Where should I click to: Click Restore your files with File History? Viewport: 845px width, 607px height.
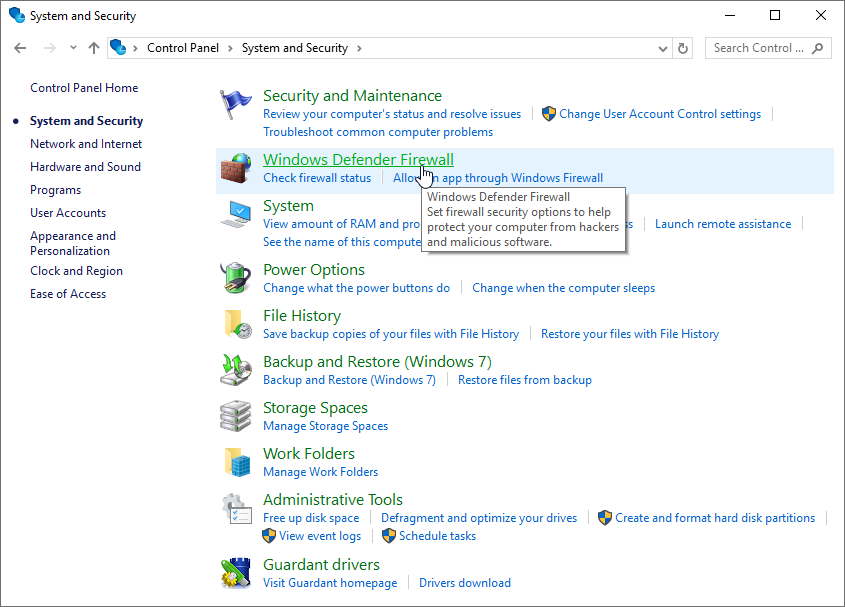point(630,334)
